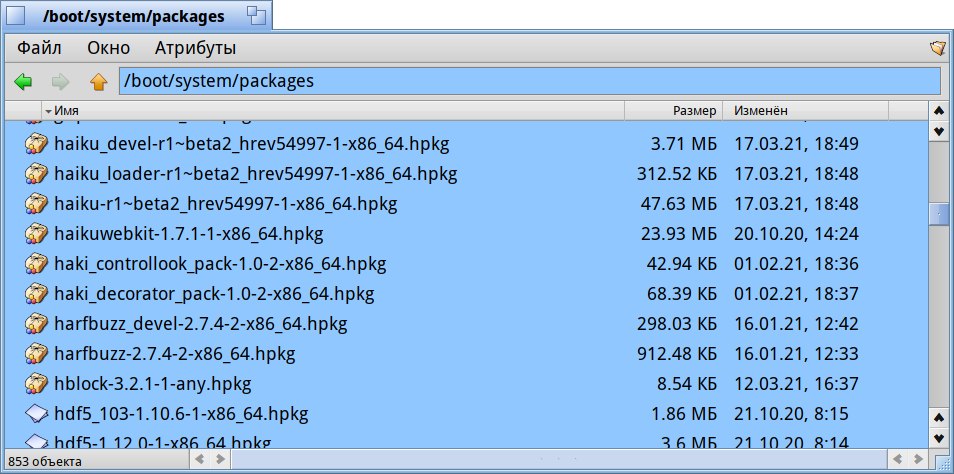Click size value 312.52 КБ
This screenshot has height=474, width=954.
pos(677,174)
